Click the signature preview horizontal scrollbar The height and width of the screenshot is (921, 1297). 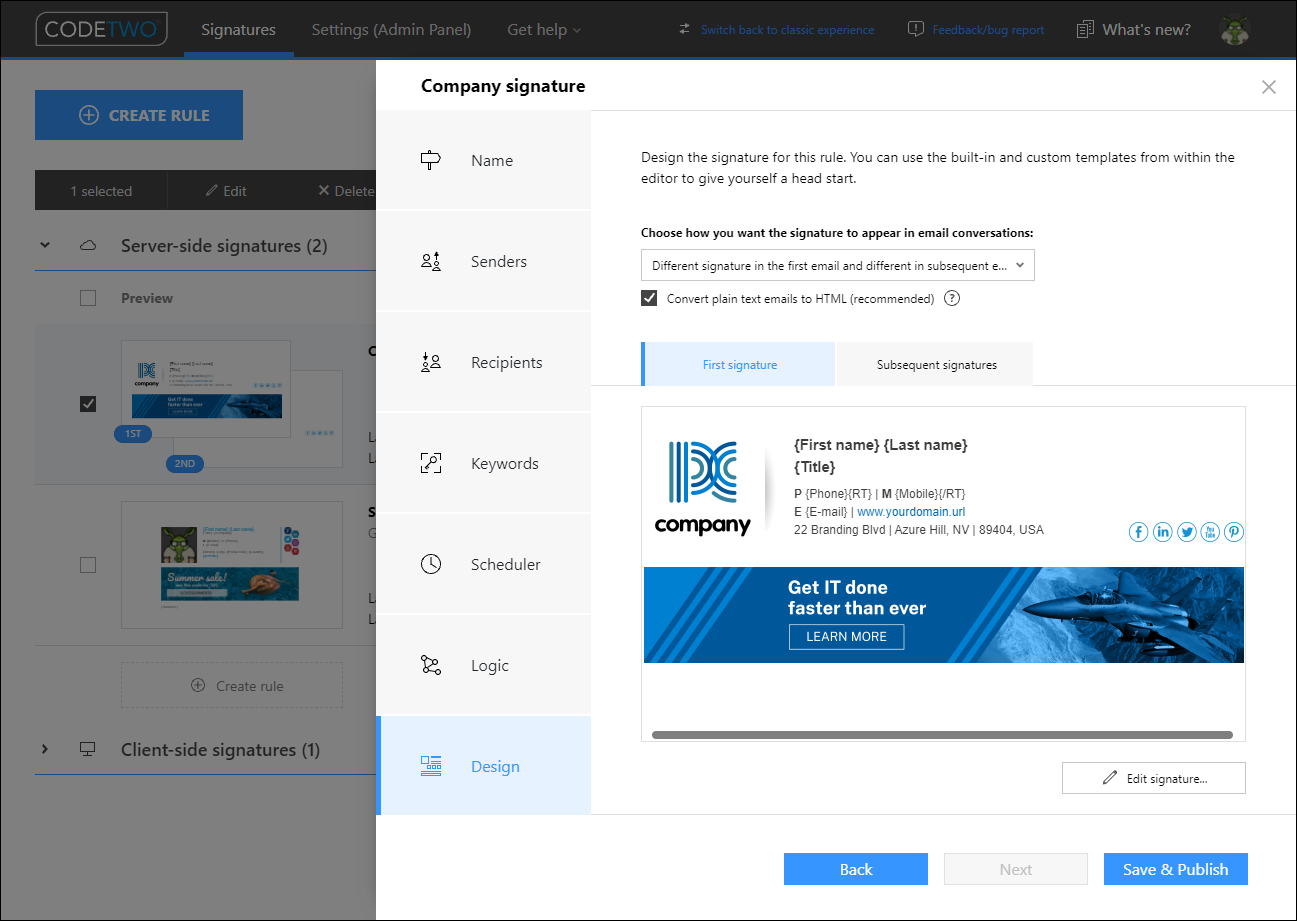(x=942, y=734)
